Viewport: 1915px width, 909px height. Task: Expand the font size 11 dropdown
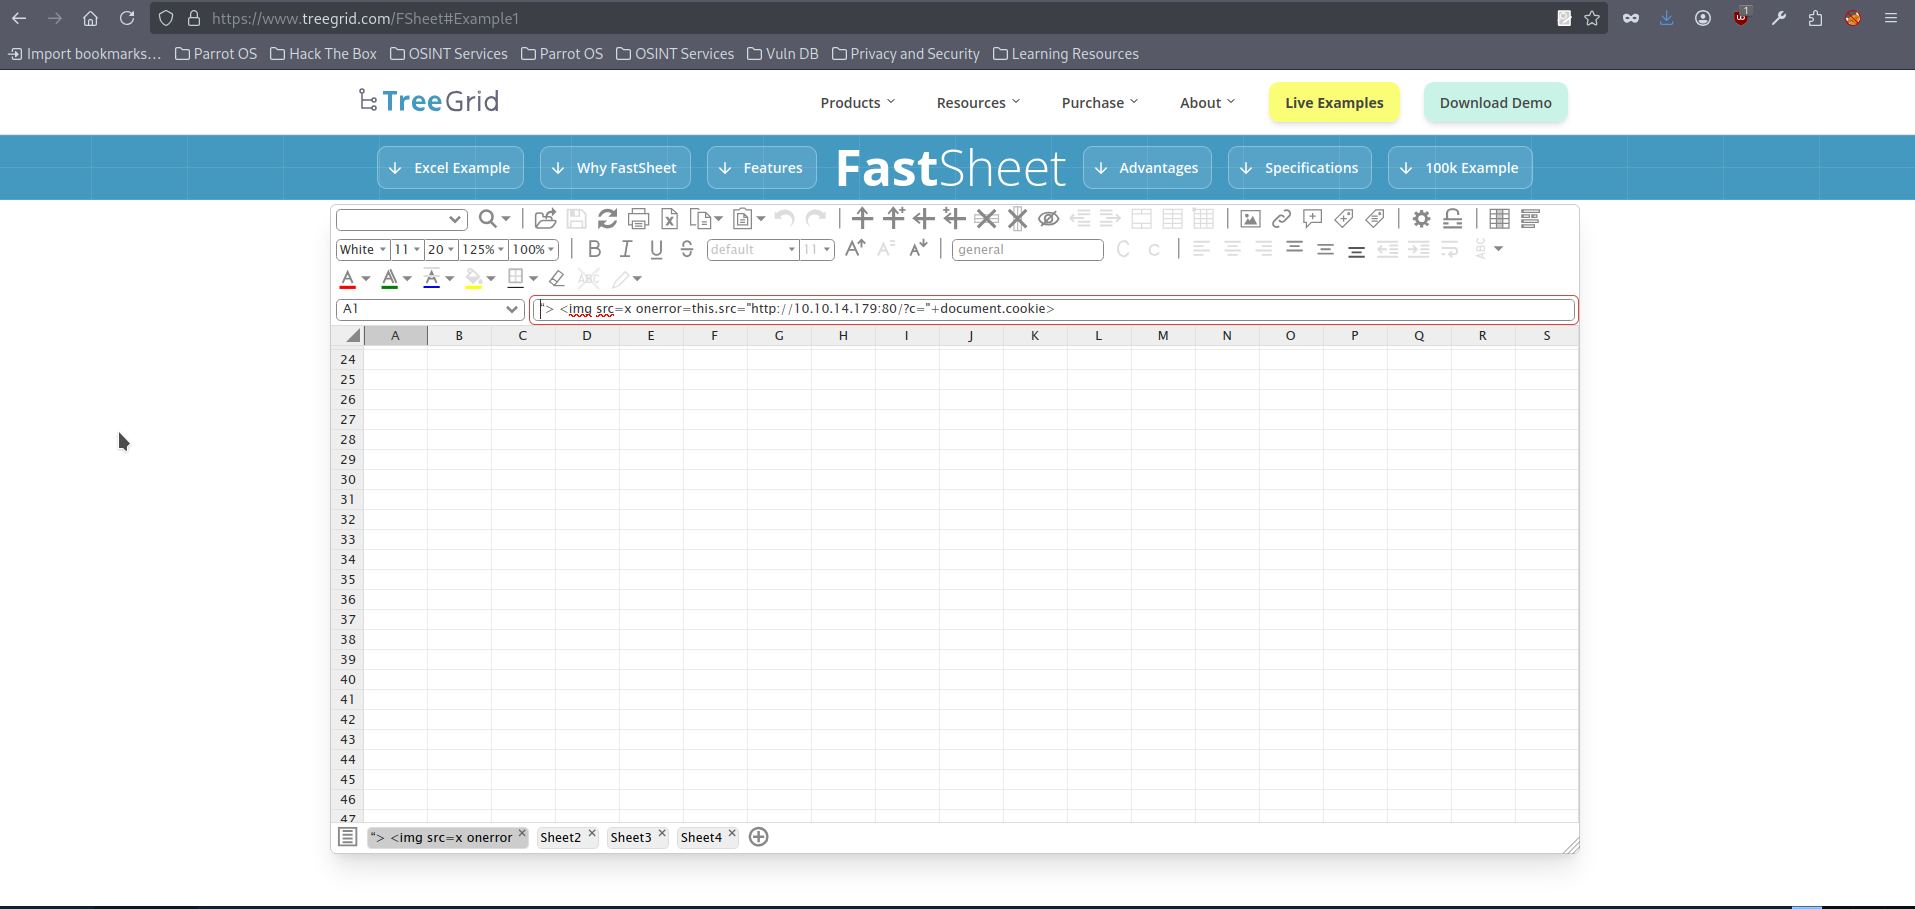(407, 249)
